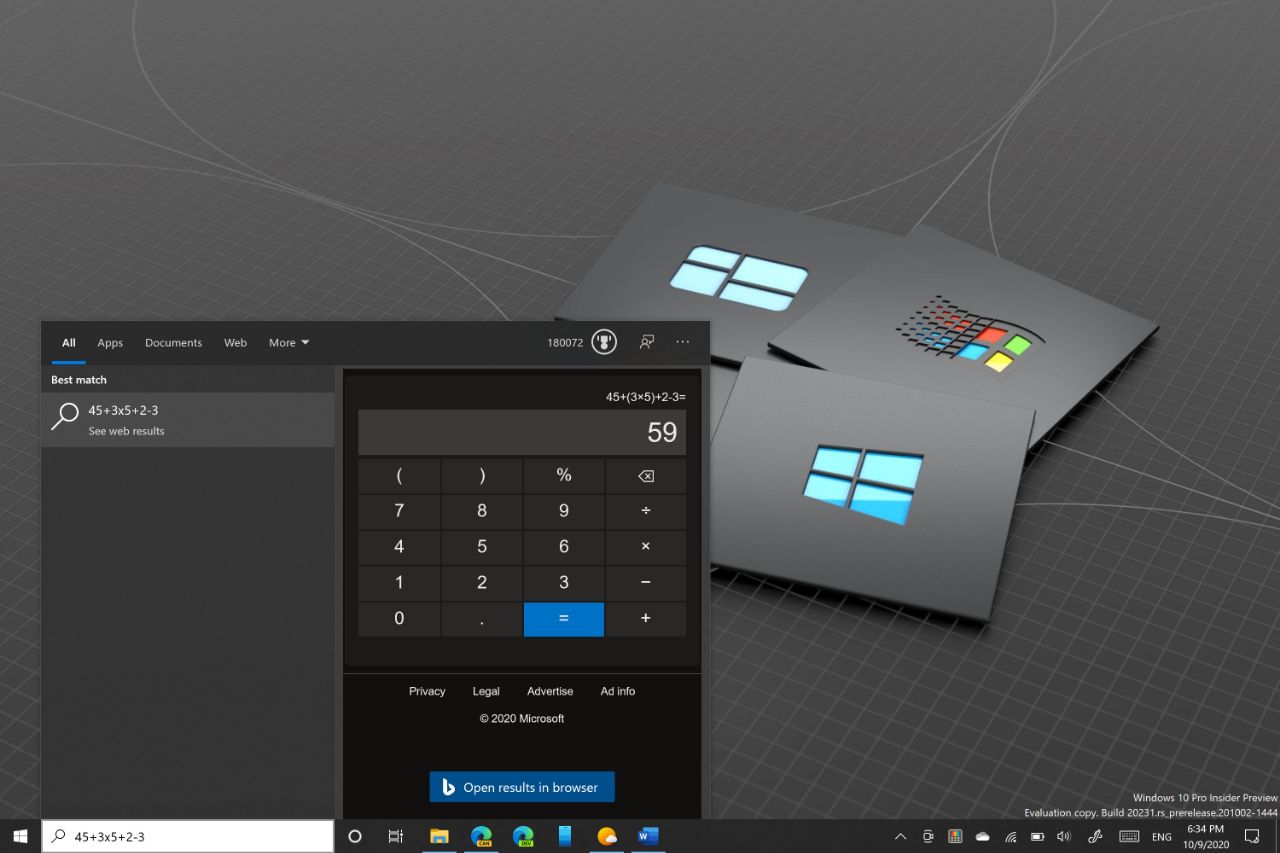Switch to the Web search tab
The height and width of the screenshot is (853, 1280).
tap(235, 343)
